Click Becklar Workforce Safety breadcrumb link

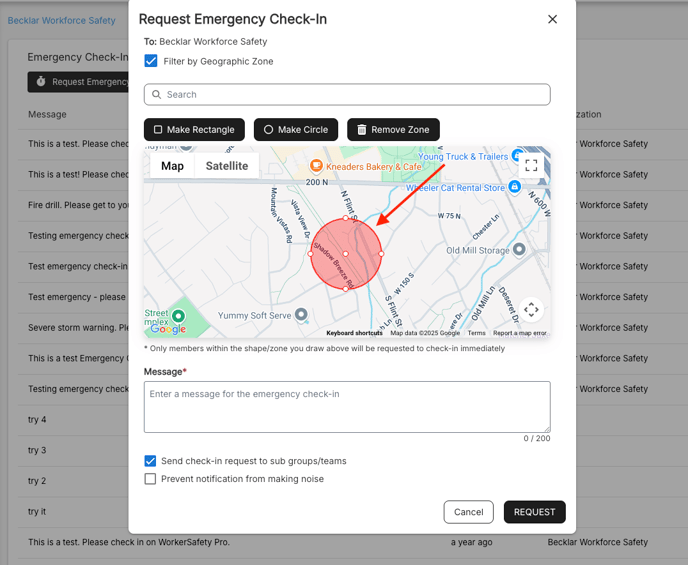pos(61,20)
